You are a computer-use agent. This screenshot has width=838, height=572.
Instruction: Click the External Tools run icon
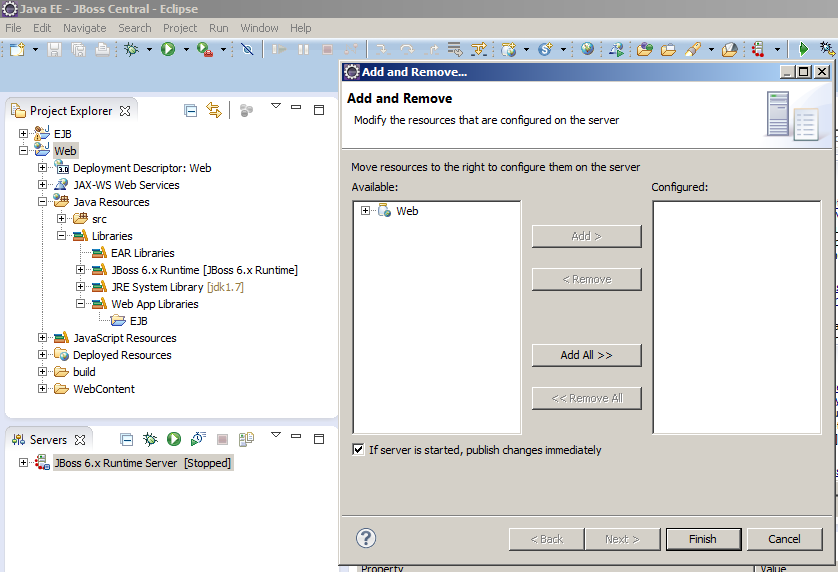(205, 50)
